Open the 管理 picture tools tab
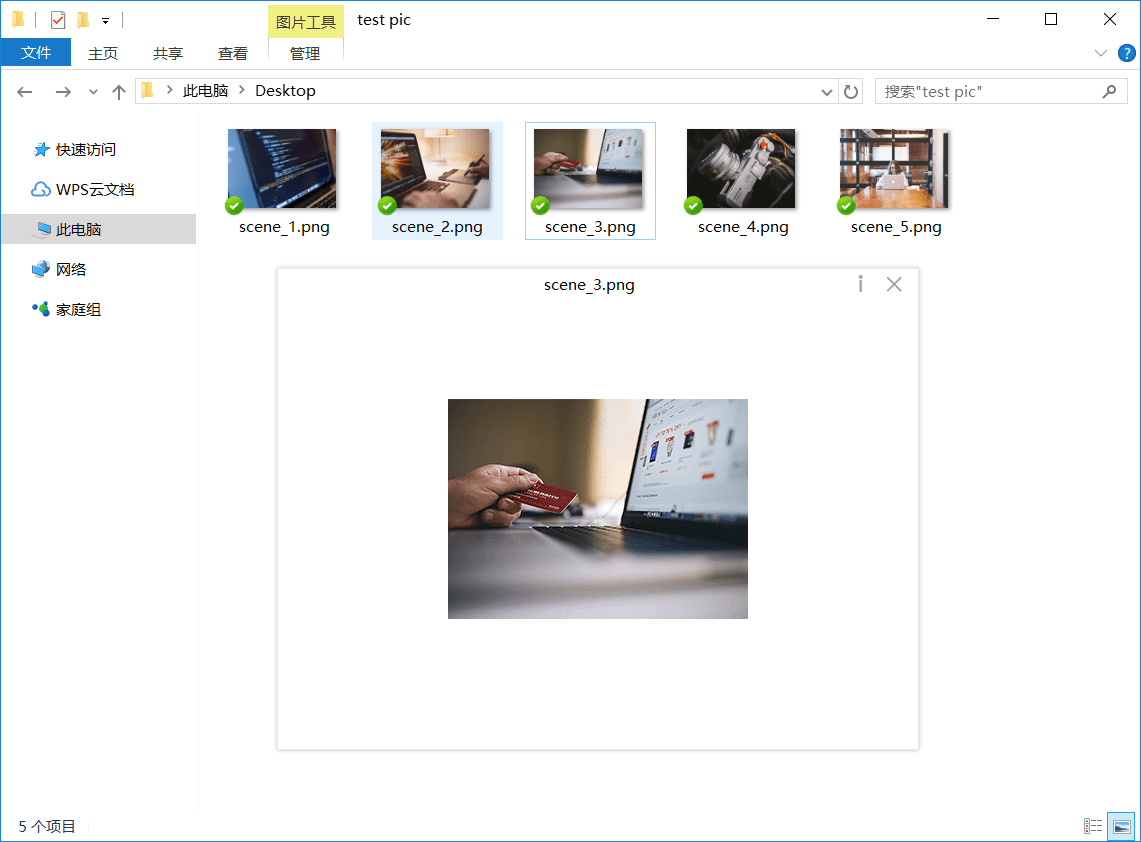 tap(305, 53)
